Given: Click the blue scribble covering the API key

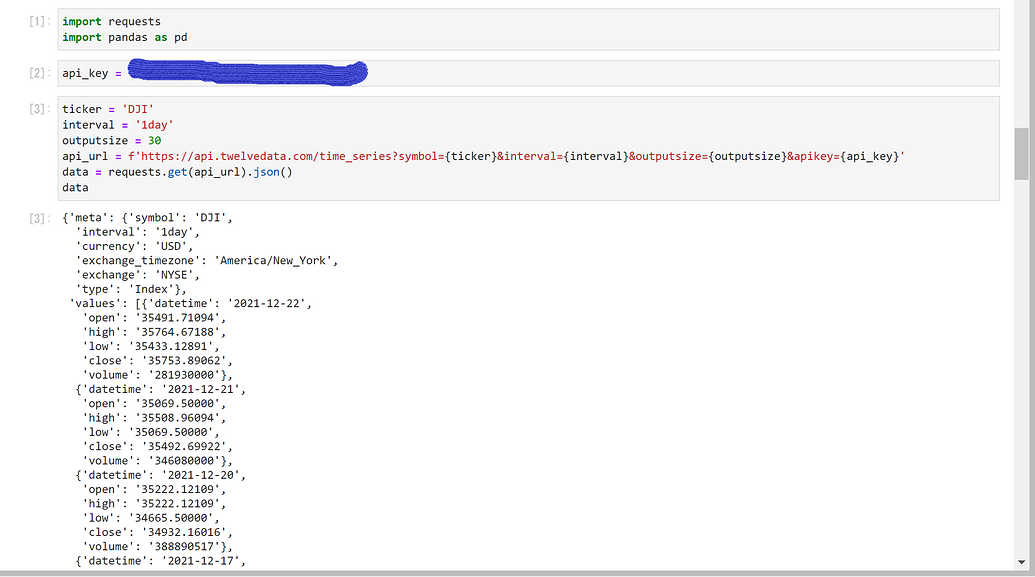Looking at the screenshot, I should point(250,72).
